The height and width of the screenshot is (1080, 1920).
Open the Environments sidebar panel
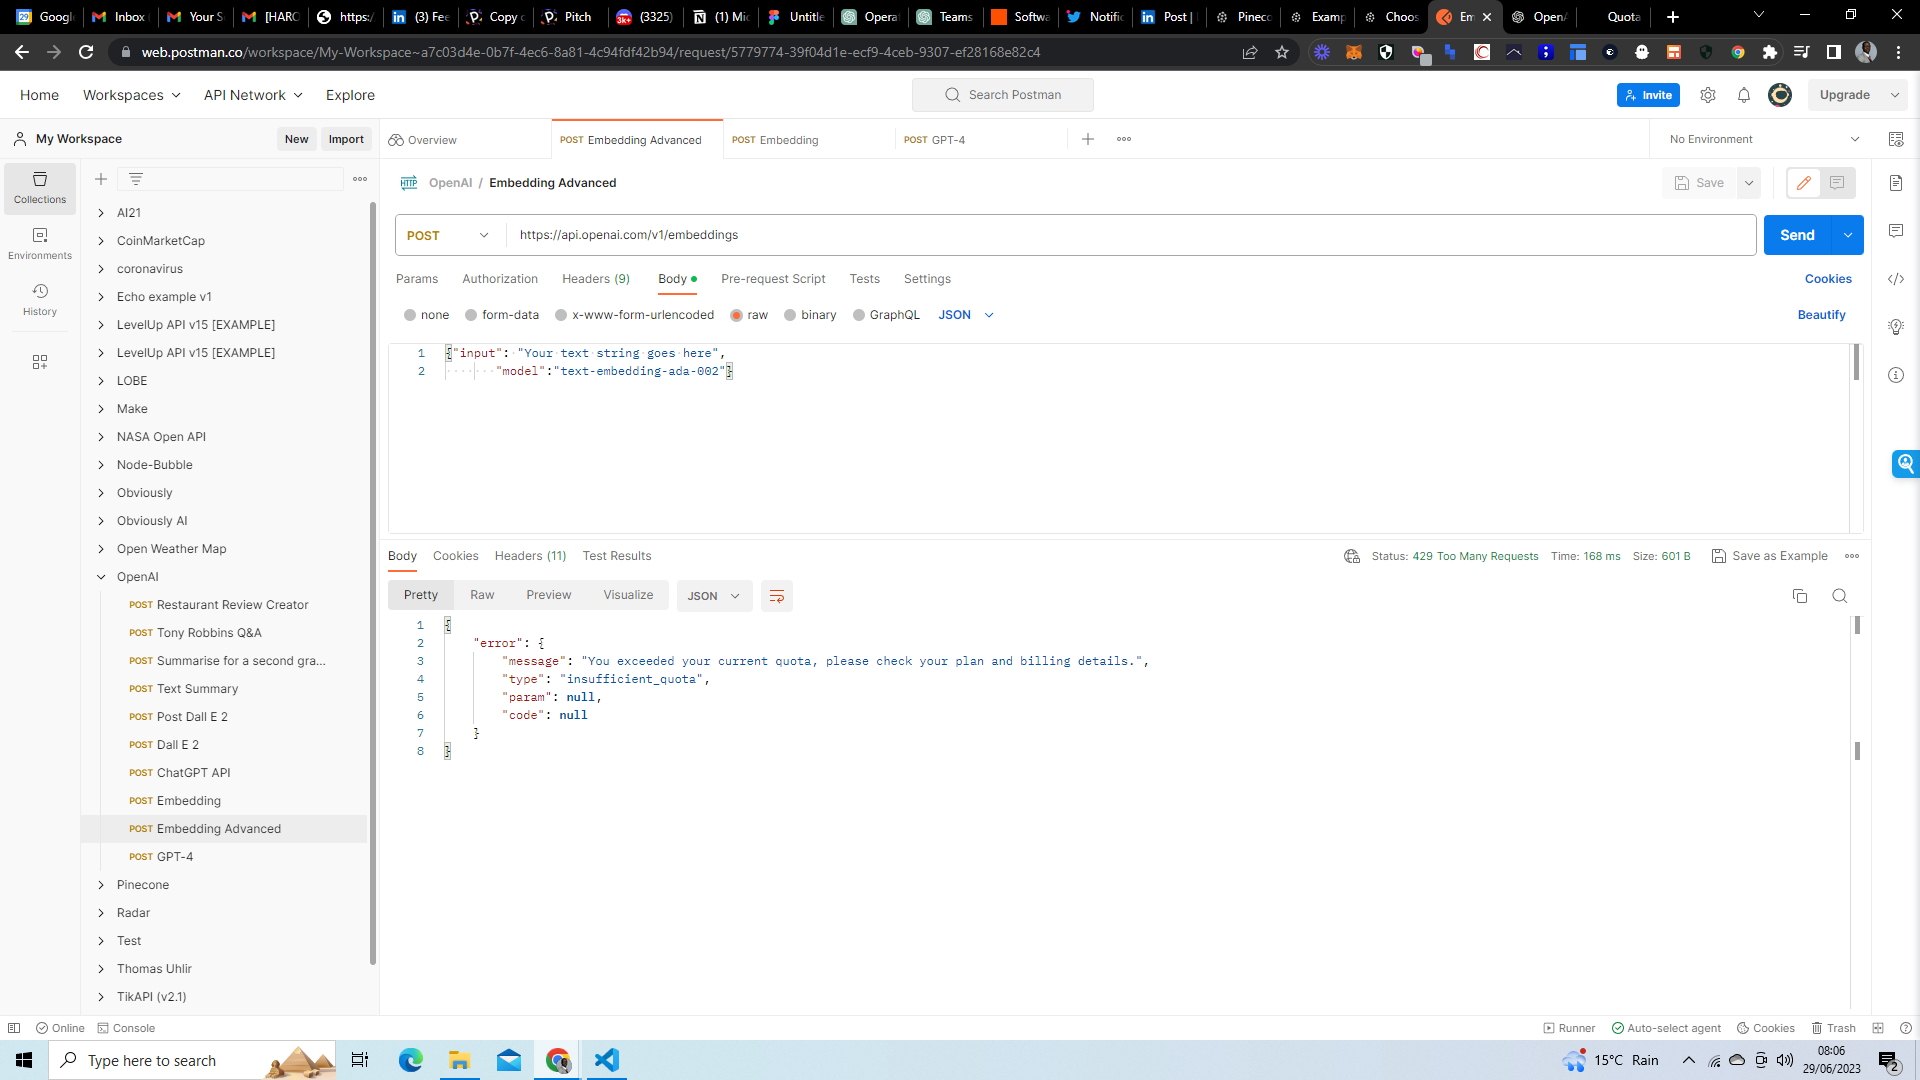point(40,243)
